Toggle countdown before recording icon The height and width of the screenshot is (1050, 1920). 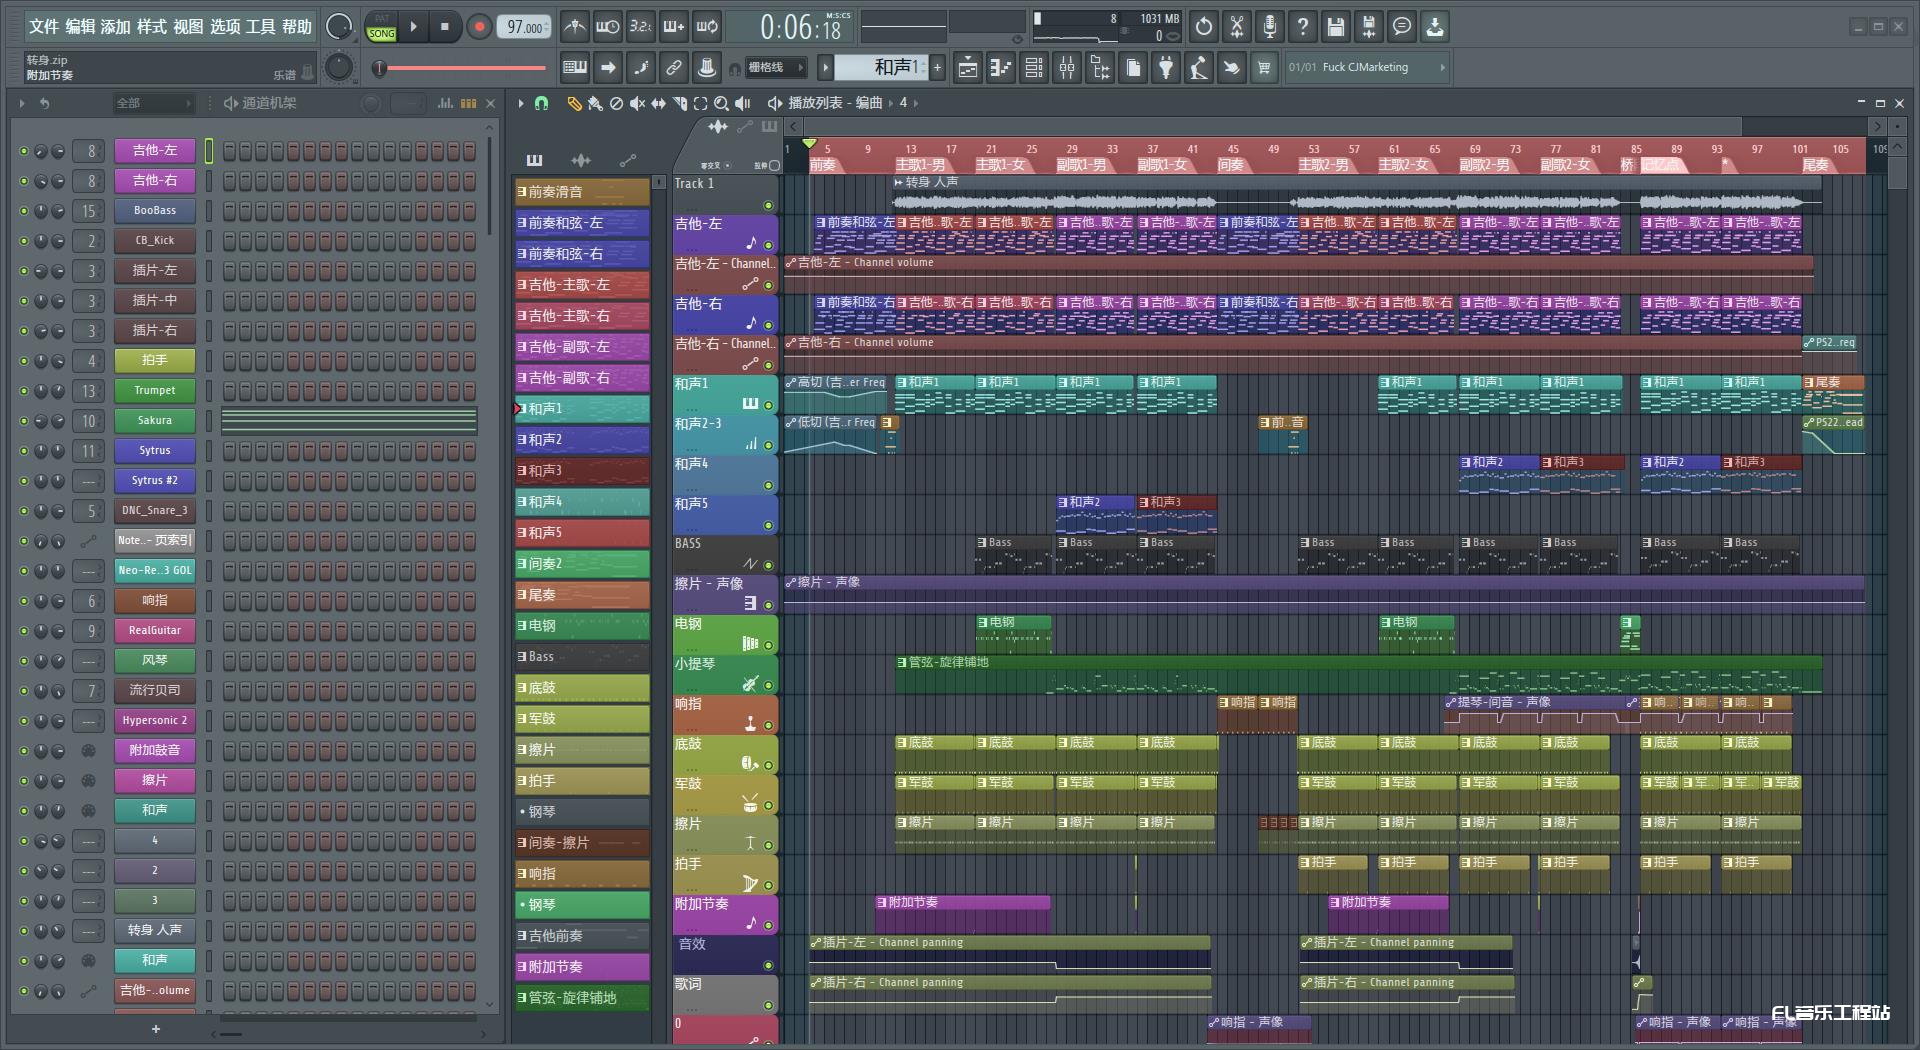coord(640,27)
